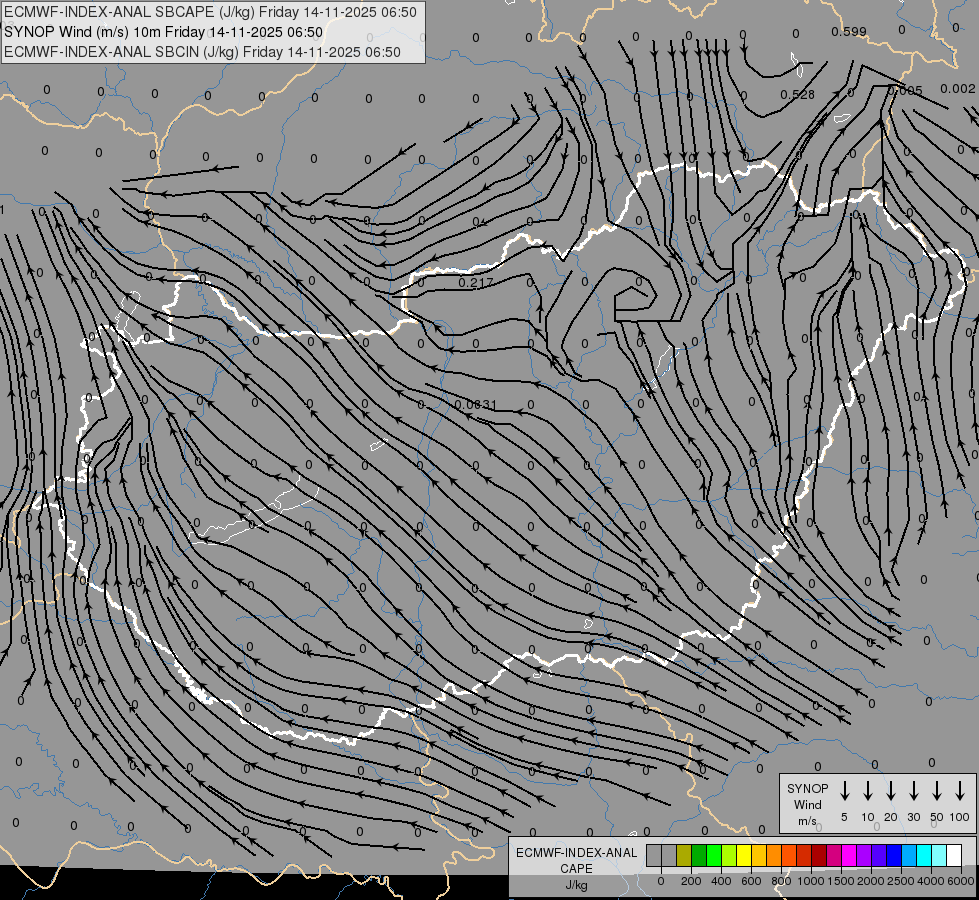This screenshot has width=979, height=900.
Task: Click the ECMWF-INDEX-ANAL CAPE legend label
Action: tap(576, 860)
